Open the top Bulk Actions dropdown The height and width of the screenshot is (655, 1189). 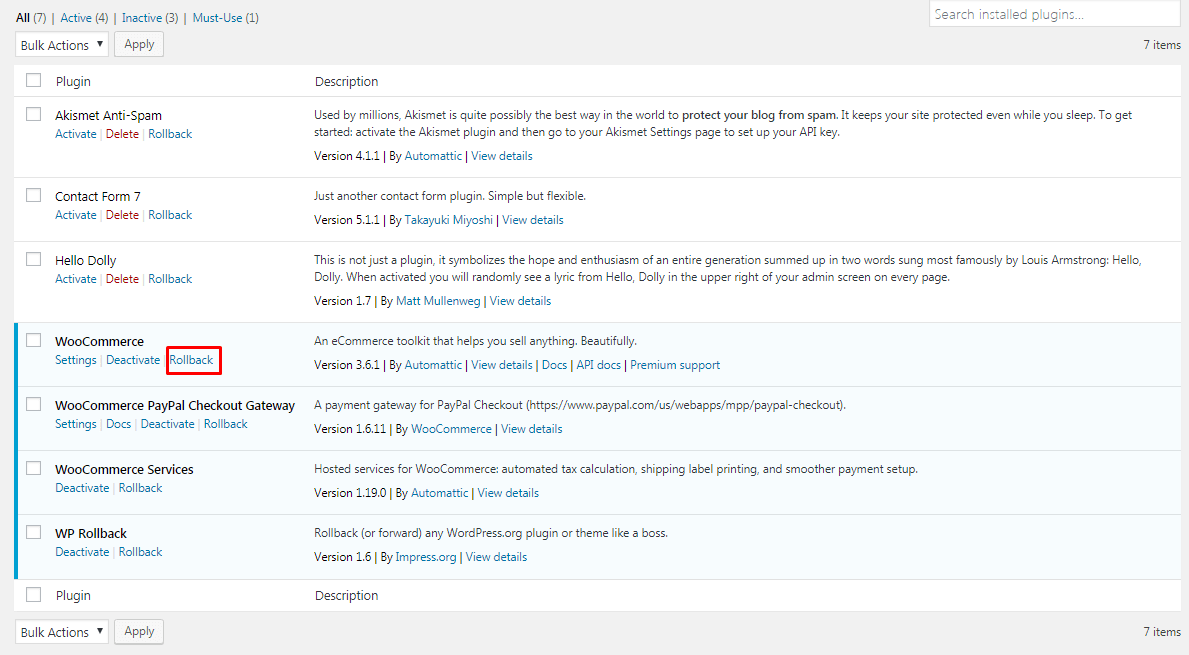61,45
